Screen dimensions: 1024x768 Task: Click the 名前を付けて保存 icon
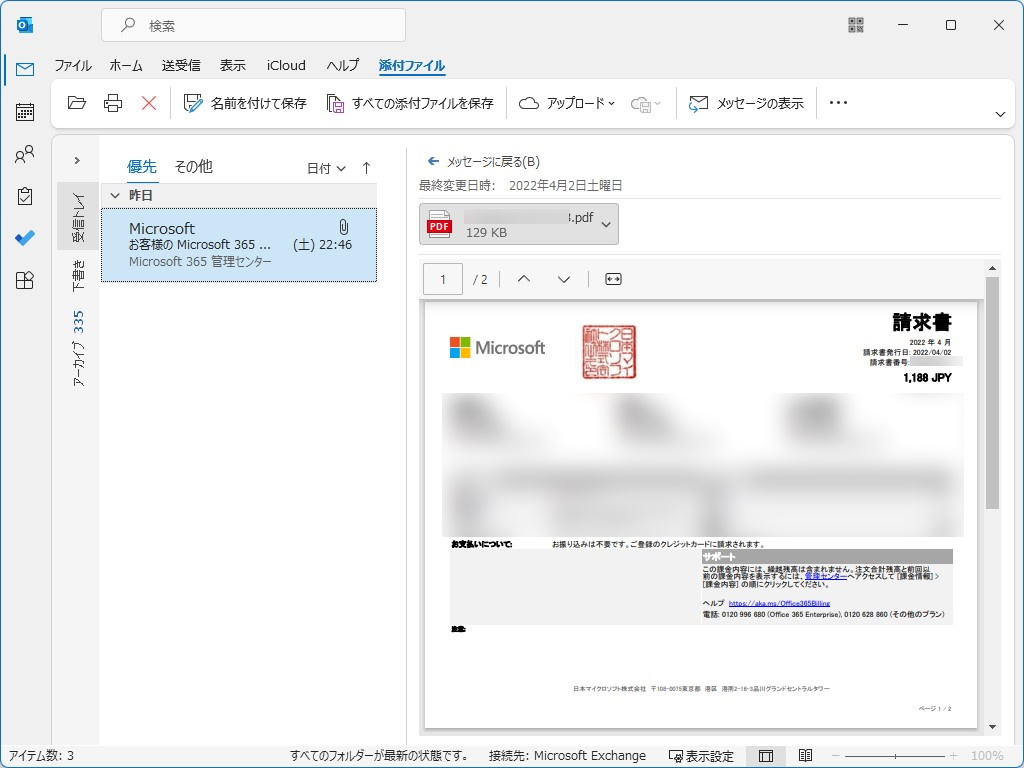click(193, 102)
